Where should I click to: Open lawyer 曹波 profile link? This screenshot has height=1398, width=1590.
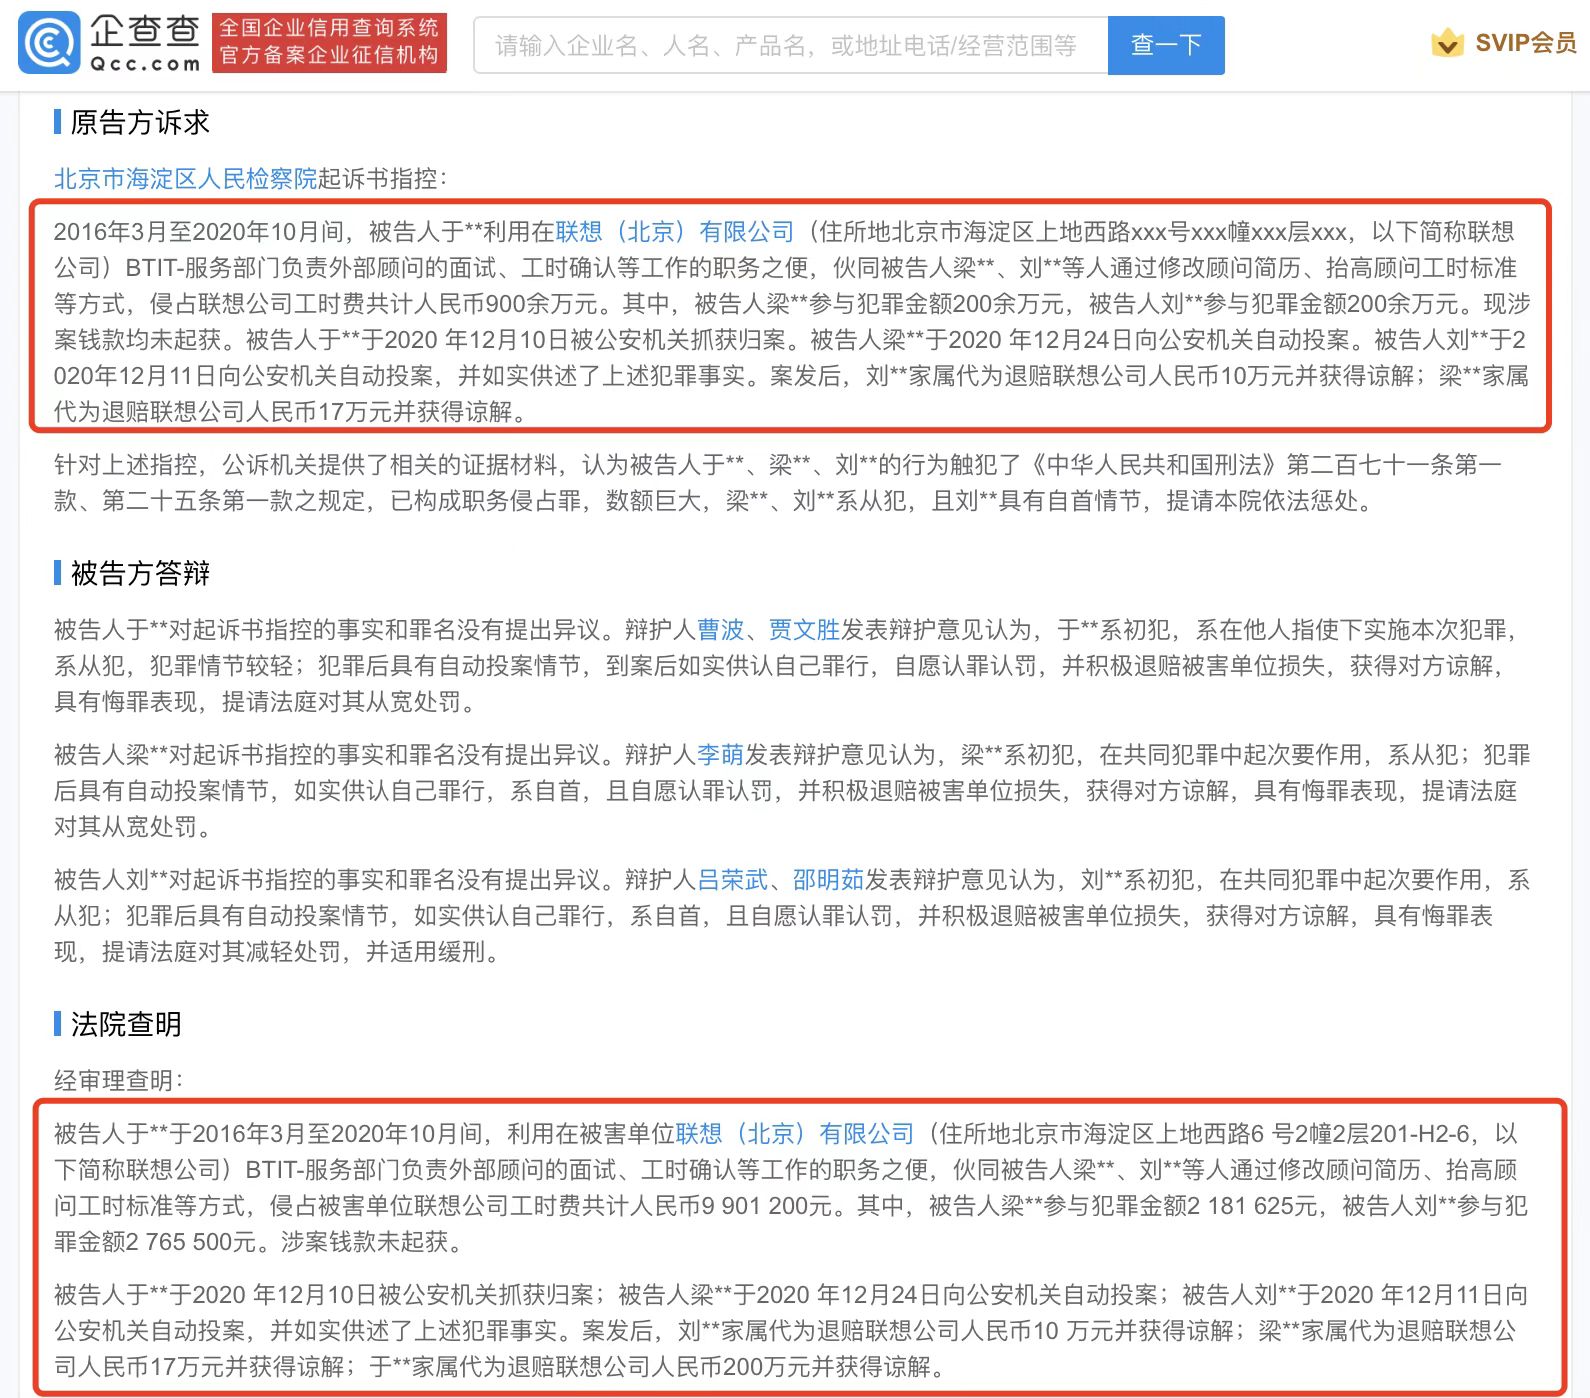pyautogui.click(x=721, y=630)
